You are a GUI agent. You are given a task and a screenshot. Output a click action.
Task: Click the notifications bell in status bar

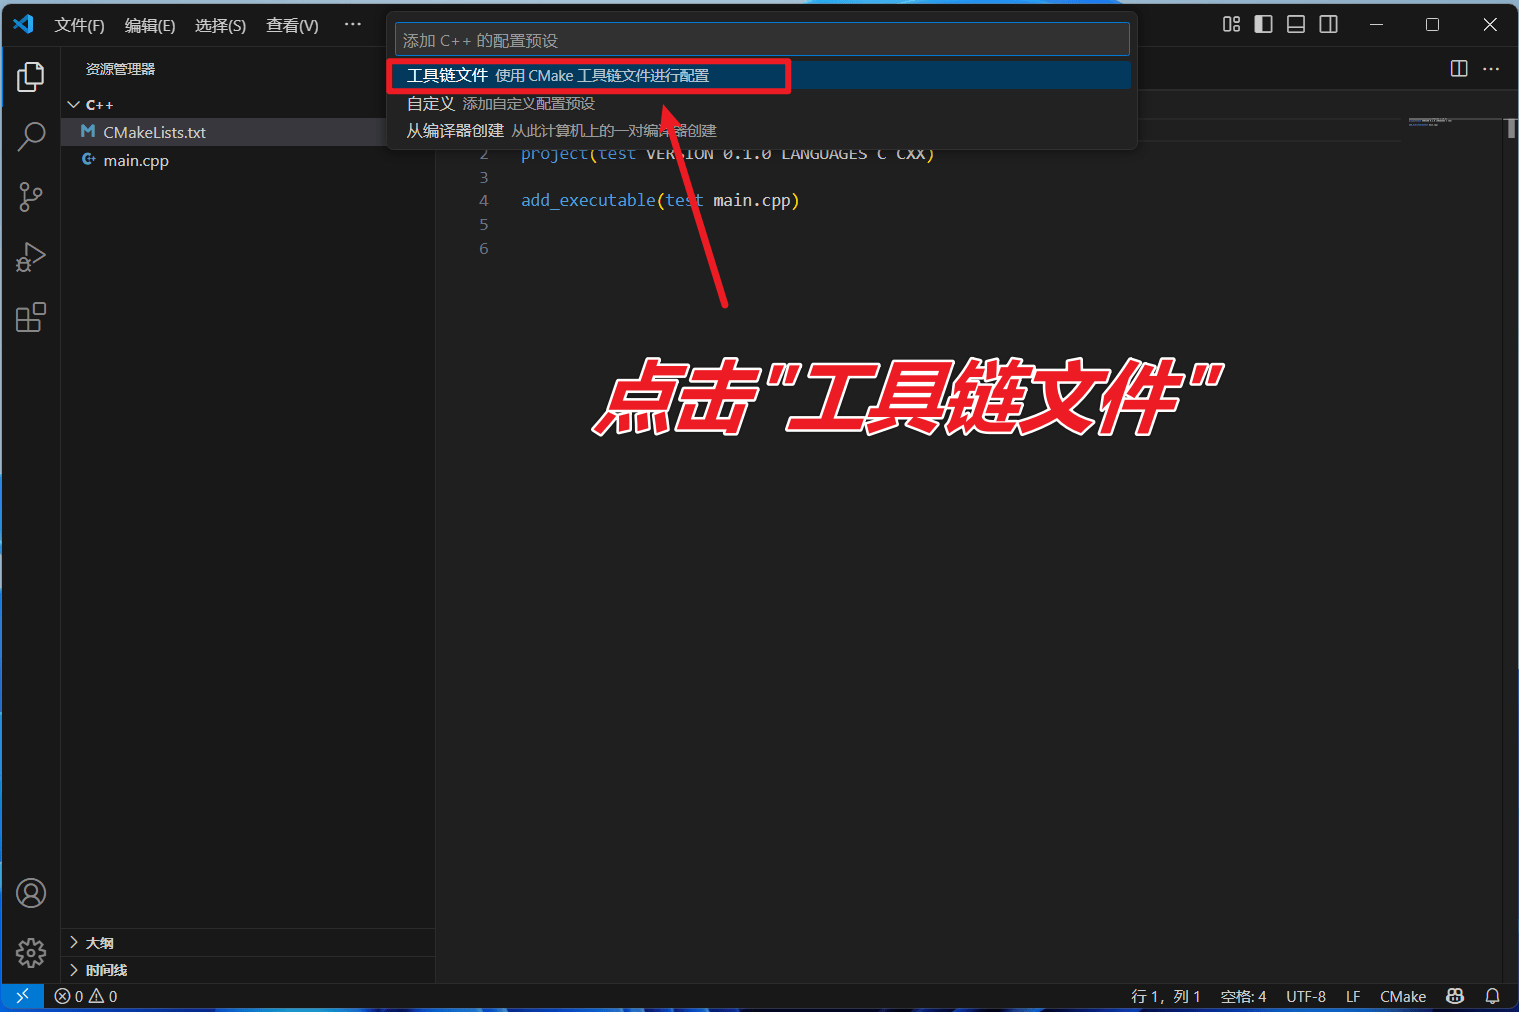pos(1492,996)
